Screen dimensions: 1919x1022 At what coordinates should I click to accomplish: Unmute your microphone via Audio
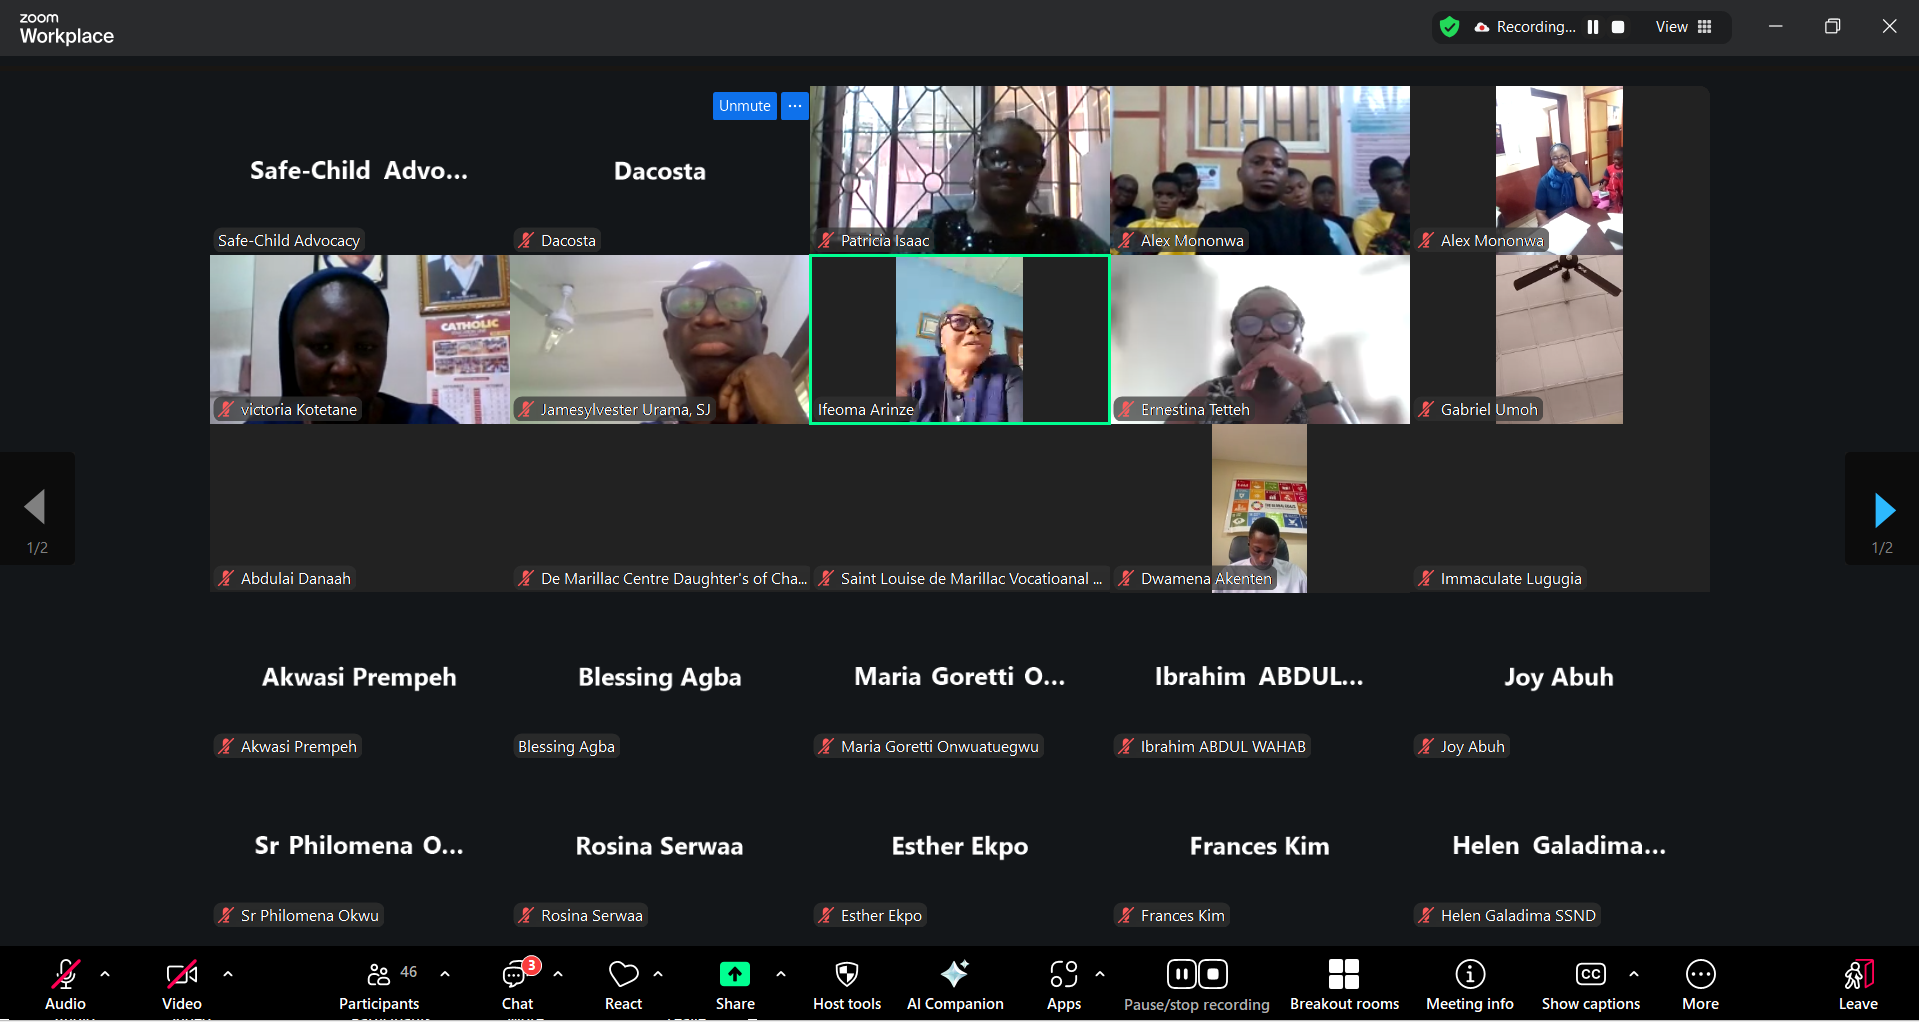[x=66, y=984]
